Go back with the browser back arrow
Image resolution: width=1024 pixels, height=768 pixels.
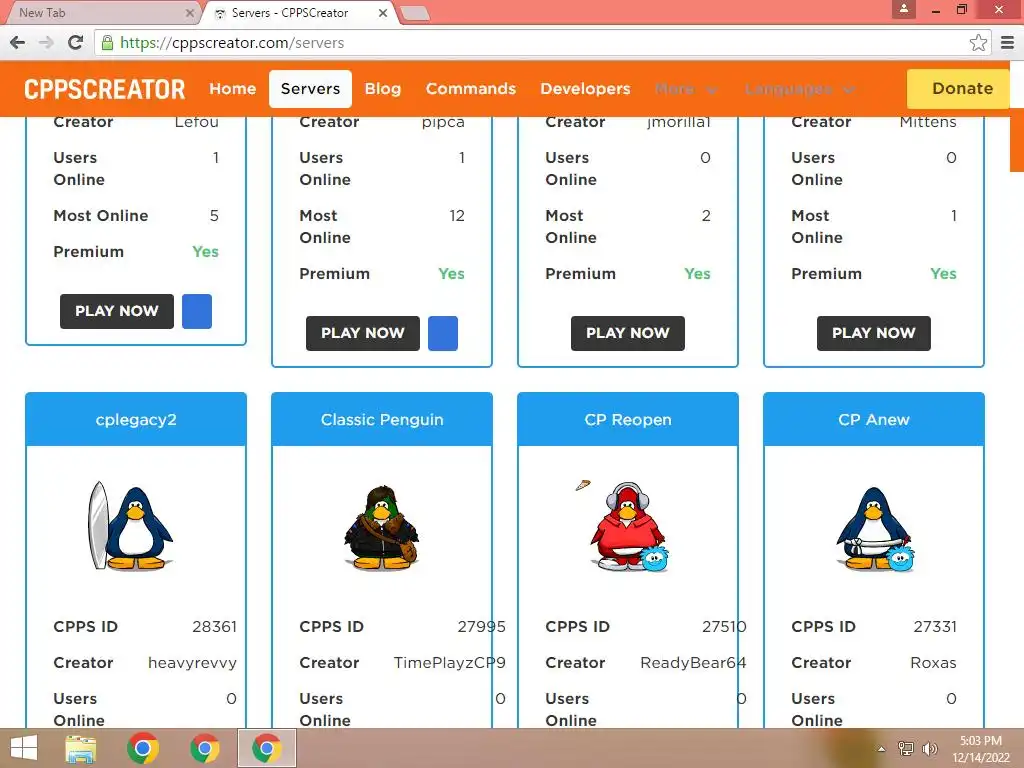18,43
